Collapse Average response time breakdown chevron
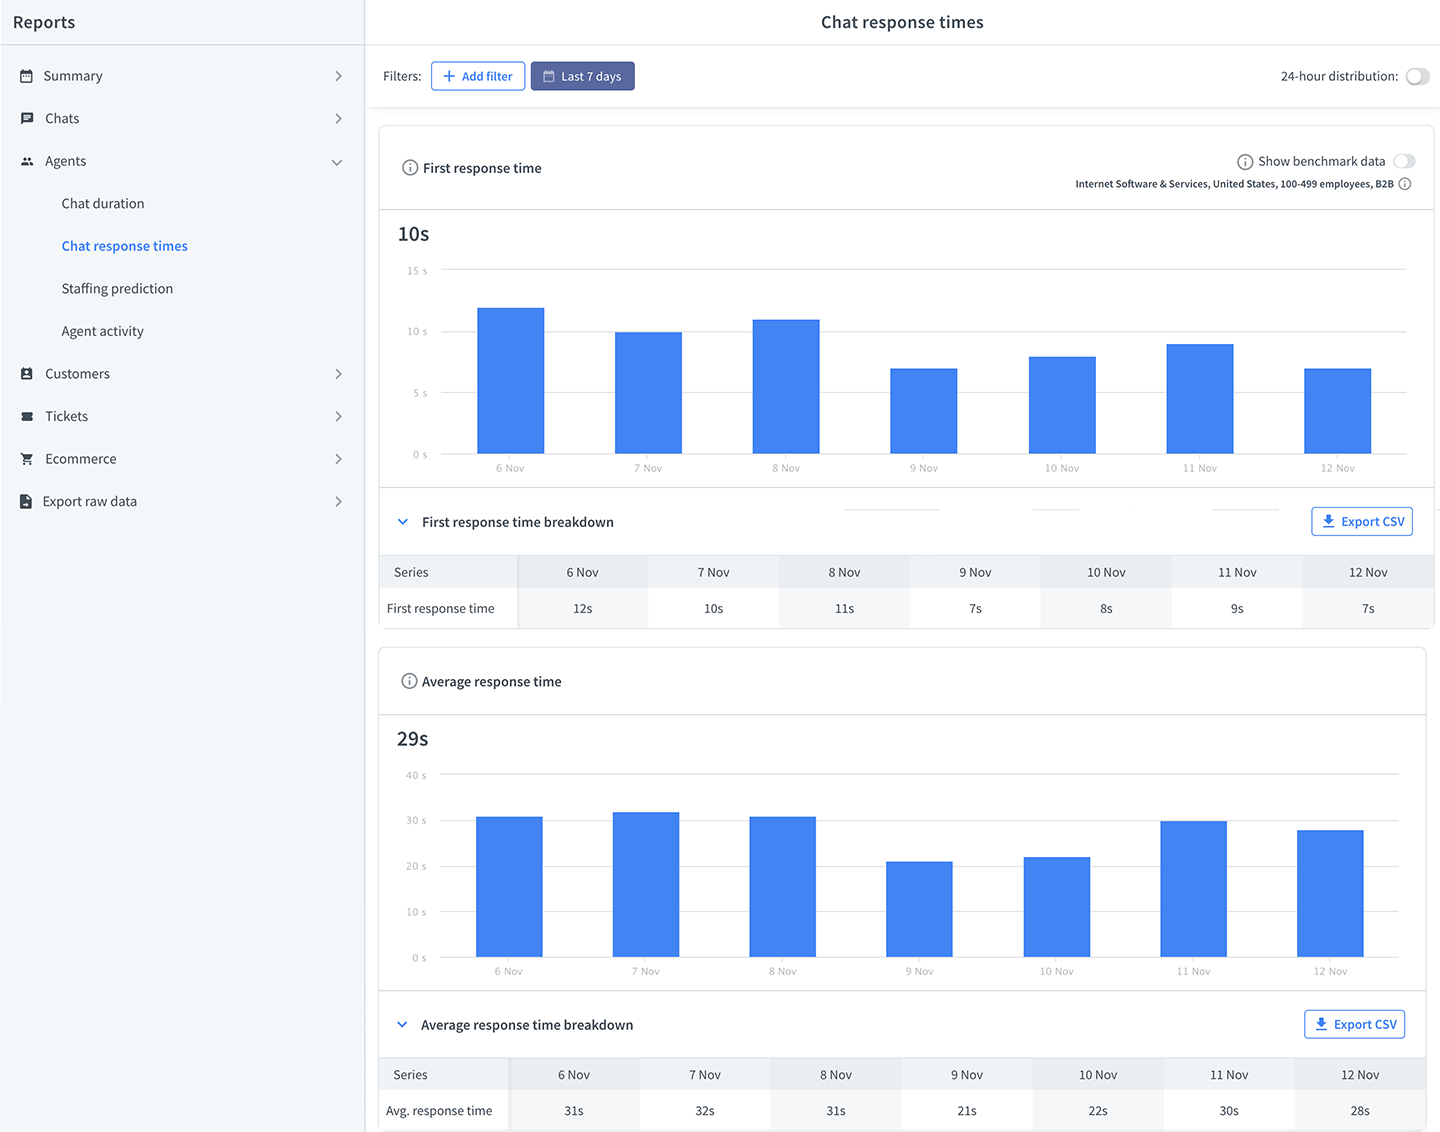The width and height of the screenshot is (1440, 1132). pos(402,1025)
